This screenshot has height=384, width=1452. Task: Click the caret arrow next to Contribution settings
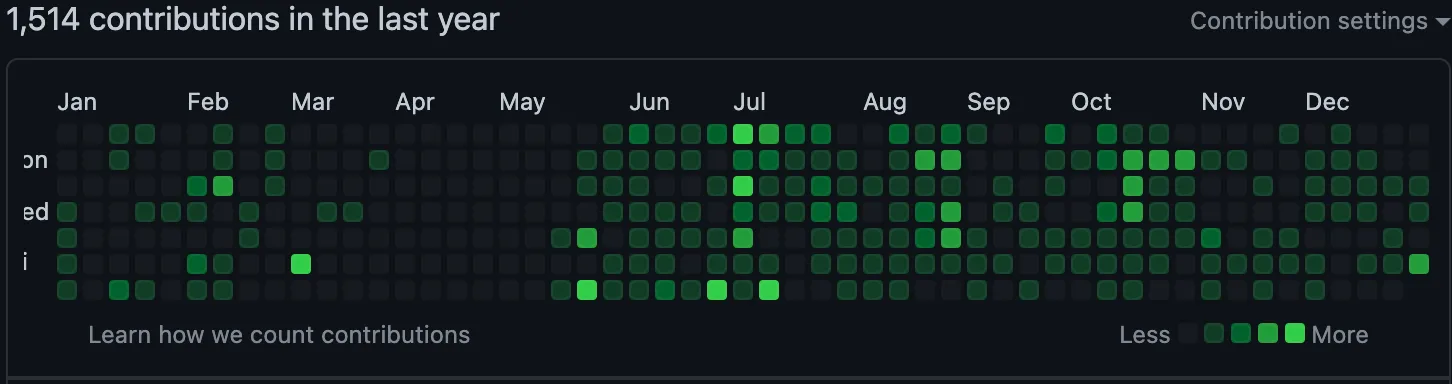(x=1442, y=22)
